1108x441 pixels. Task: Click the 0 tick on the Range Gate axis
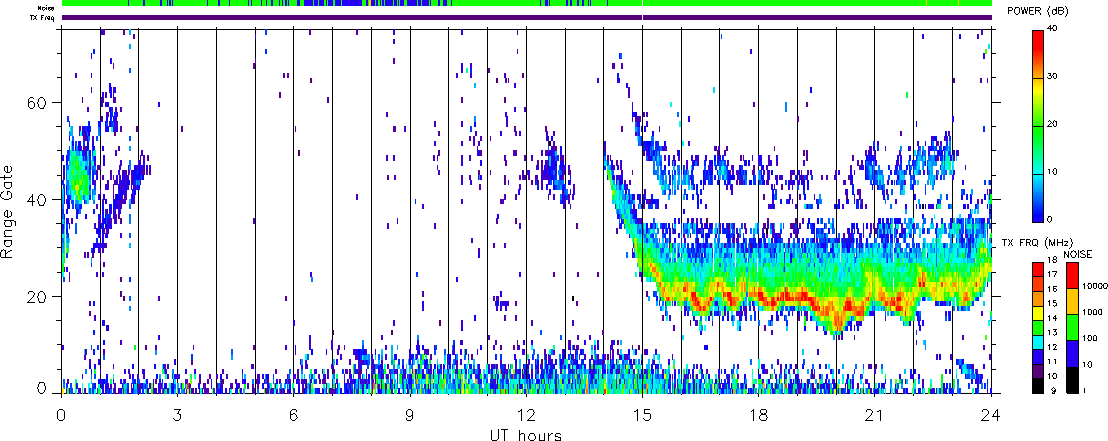[x=41, y=387]
